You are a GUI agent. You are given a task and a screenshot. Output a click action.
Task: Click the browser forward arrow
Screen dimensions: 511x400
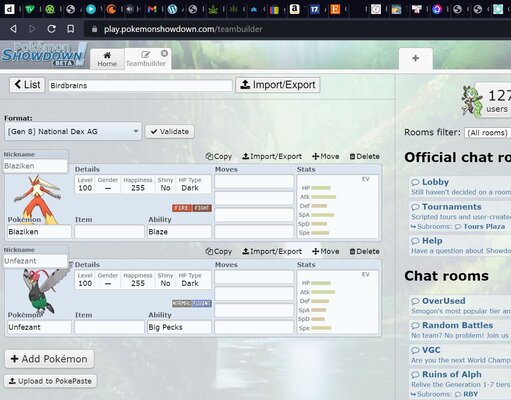click(x=32, y=29)
